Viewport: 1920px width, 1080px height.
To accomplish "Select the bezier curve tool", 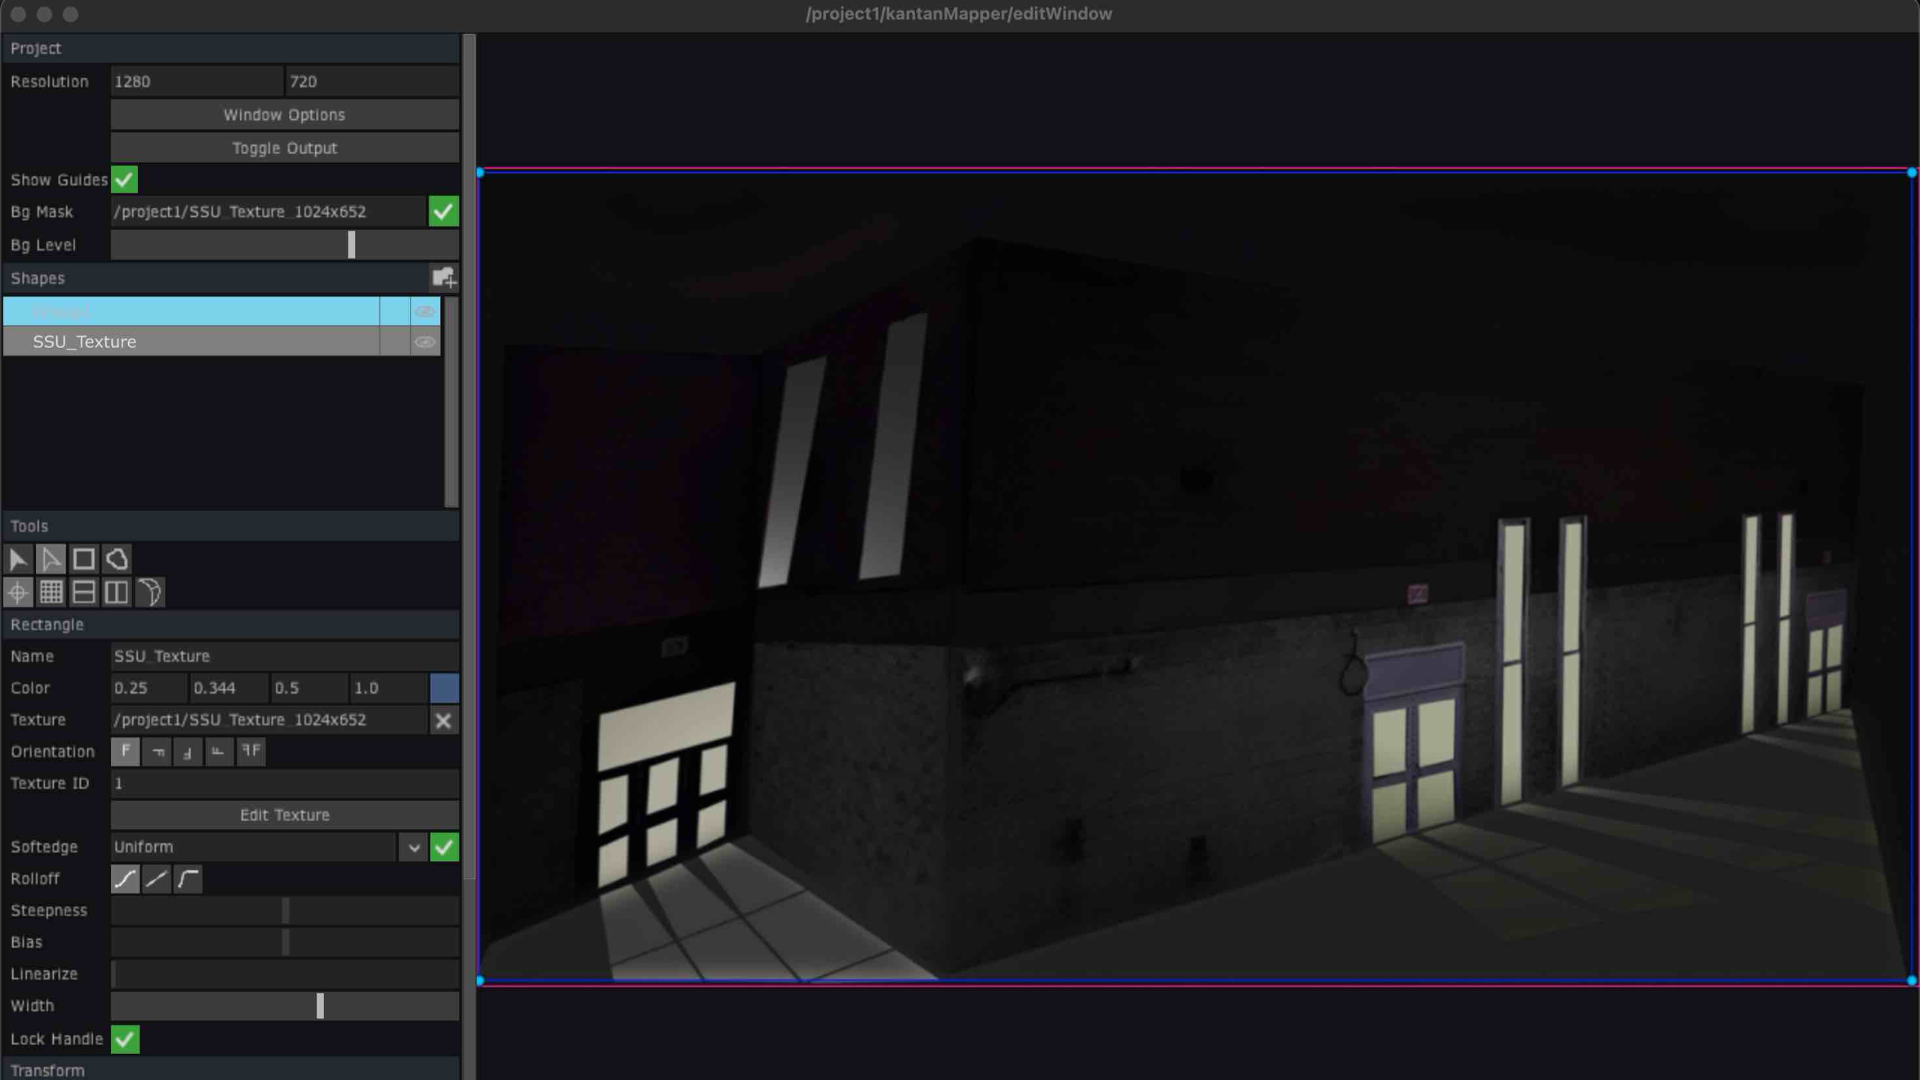I will coord(149,592).
